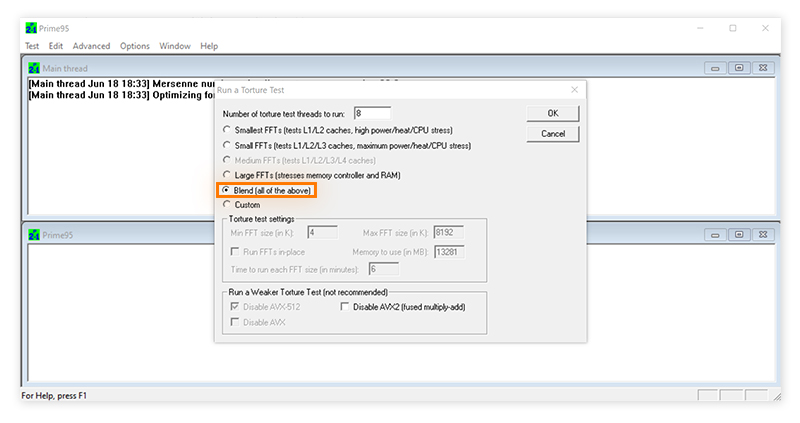Select the Small FFTs radio option
800x423 pixels.
(227, 145)
